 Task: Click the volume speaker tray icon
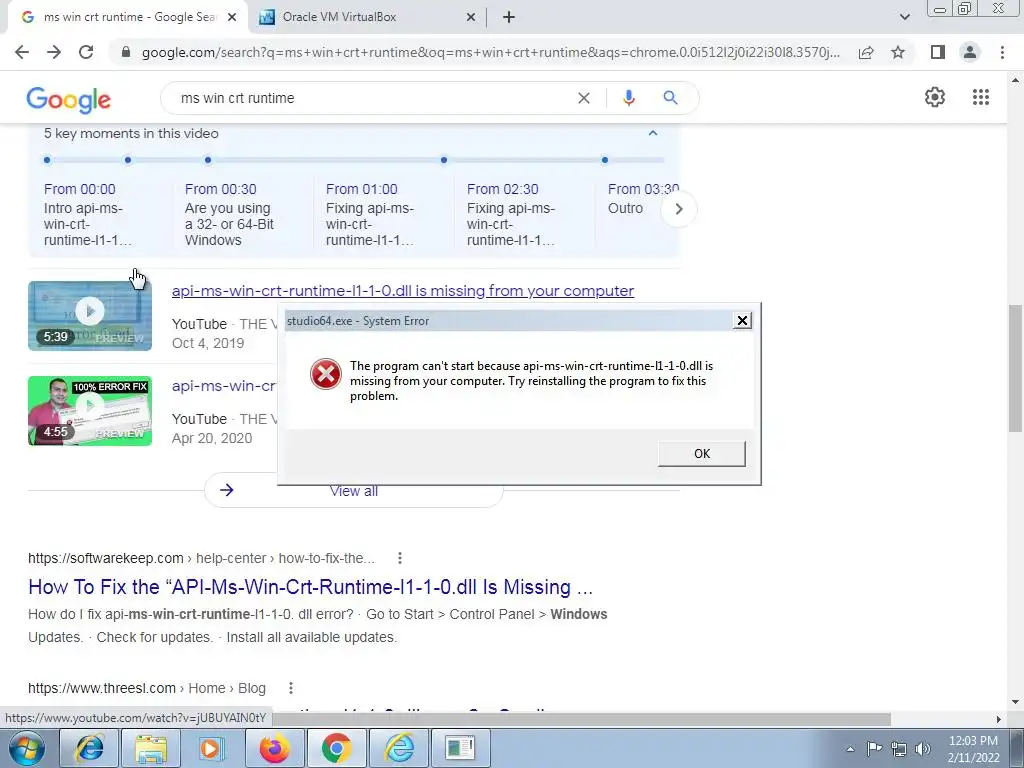(x=923, y=749)
